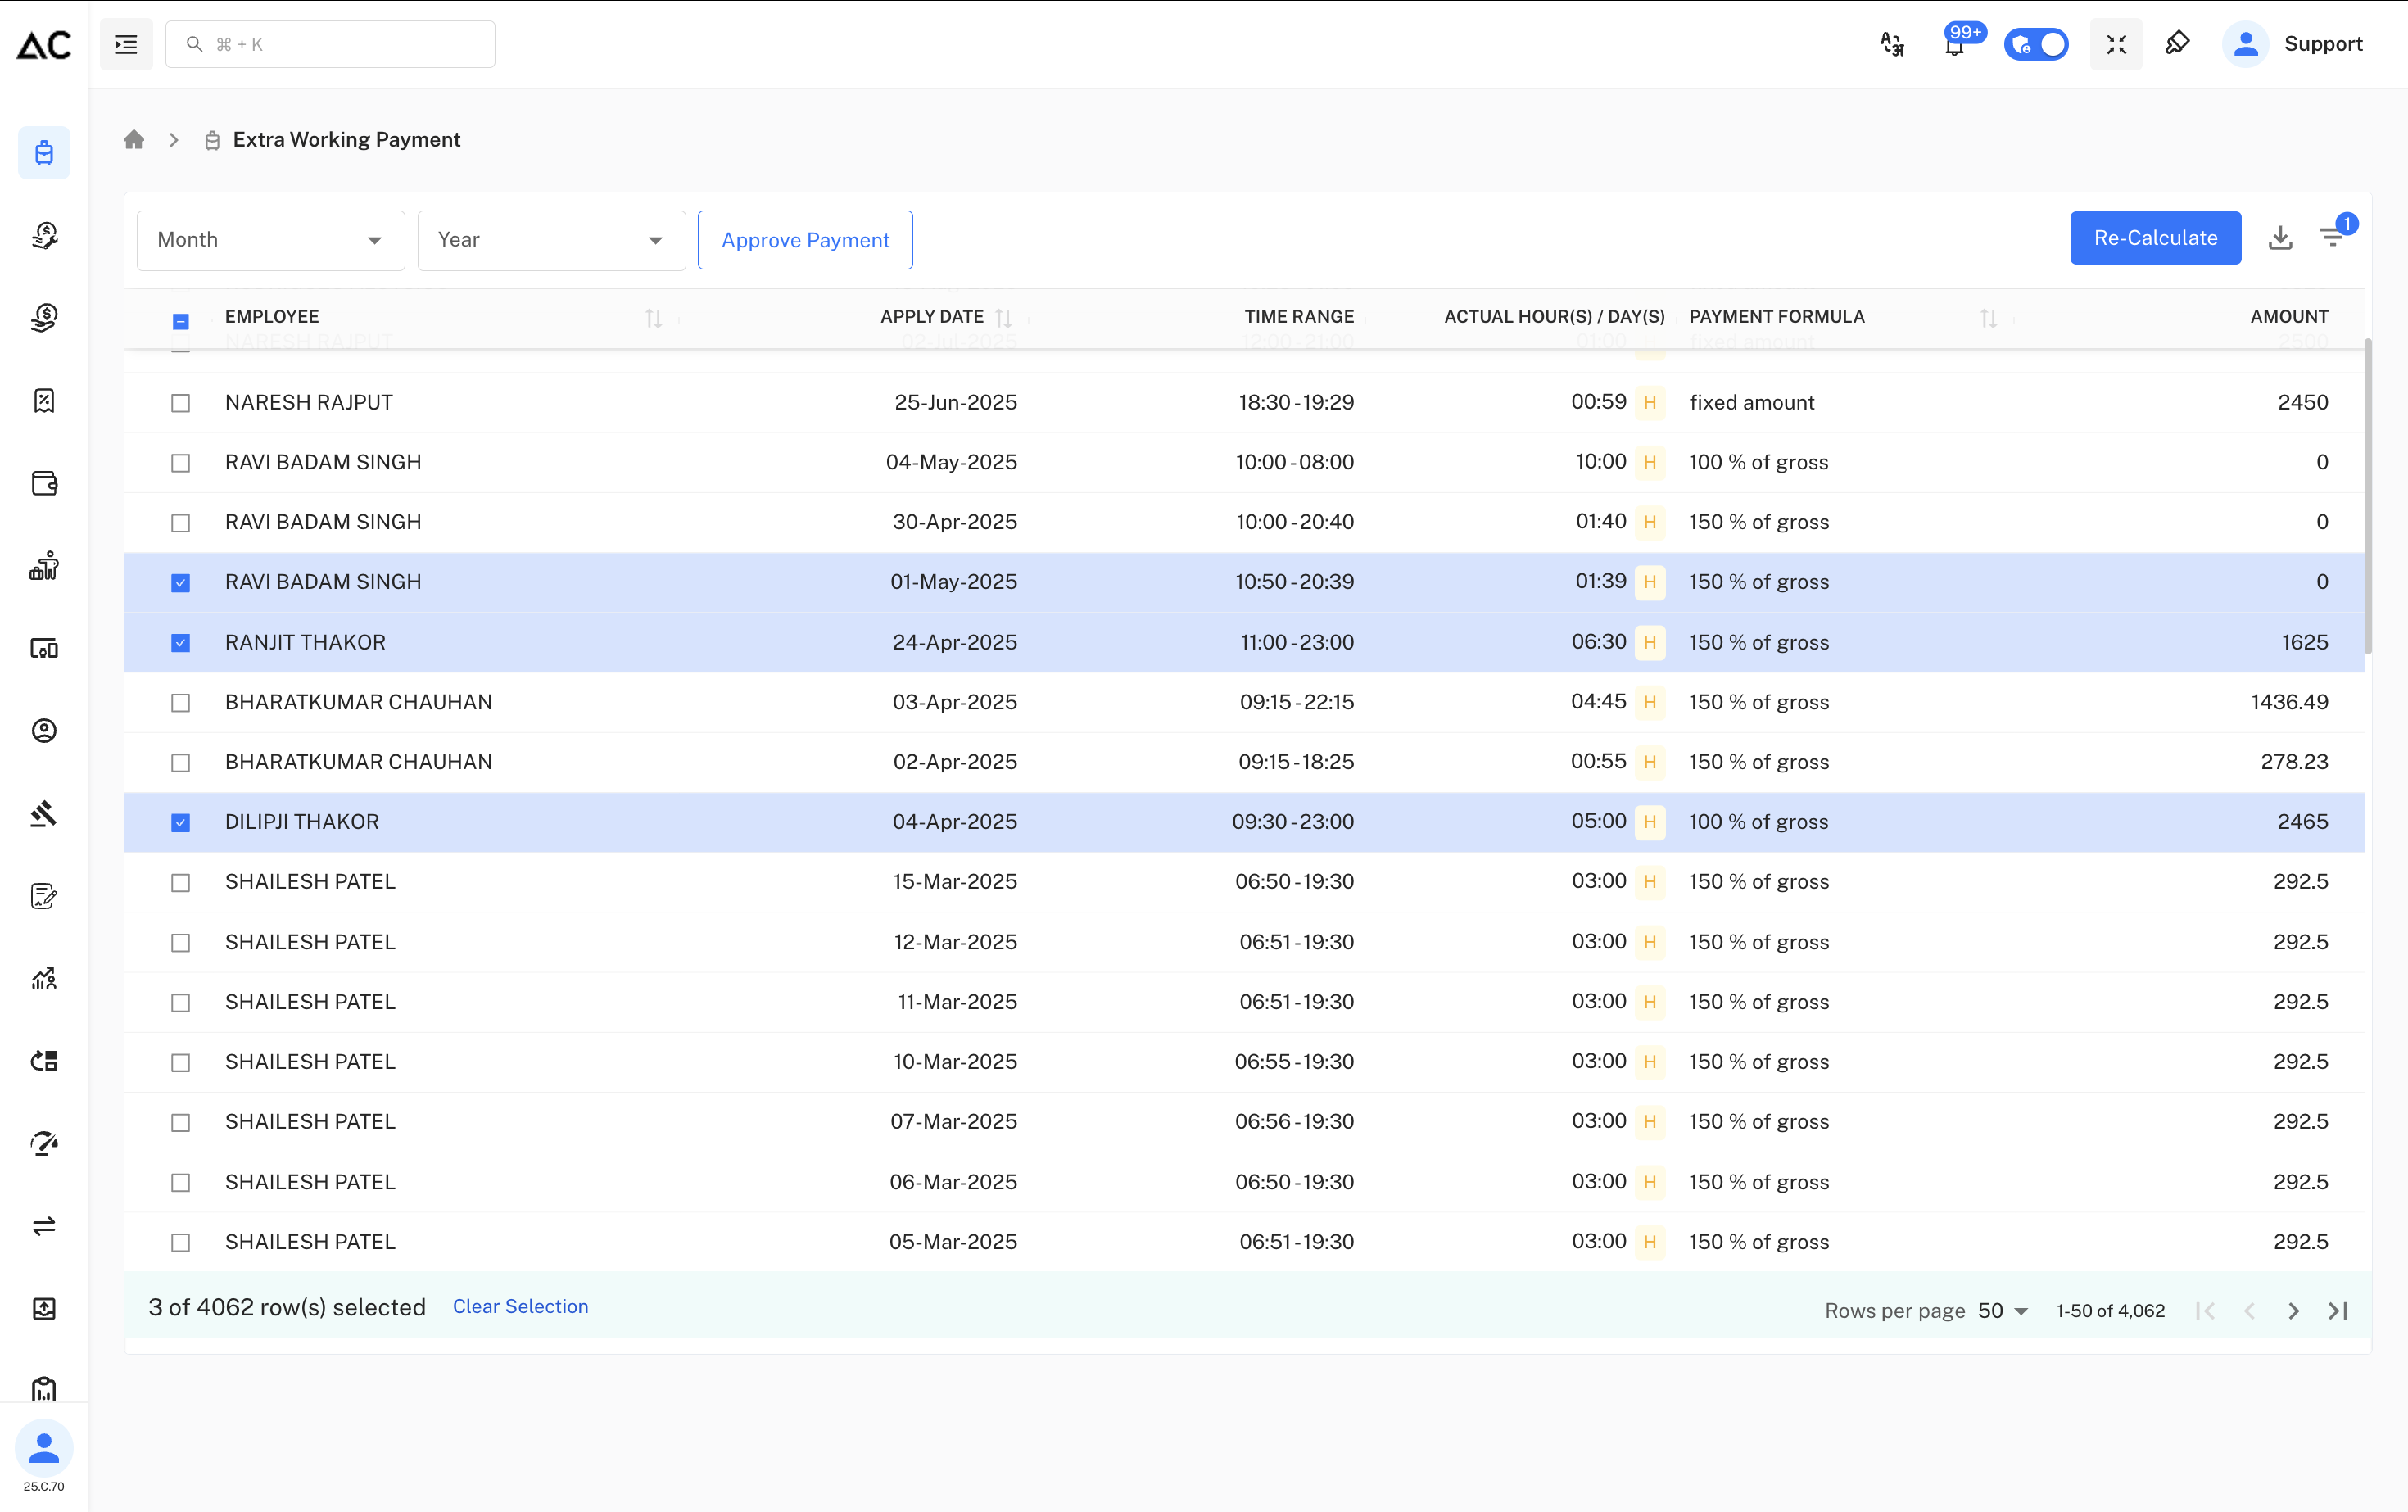Click the home breadcrumb icon
The image size is (2408, 1512).
click(x=134, y=140)
